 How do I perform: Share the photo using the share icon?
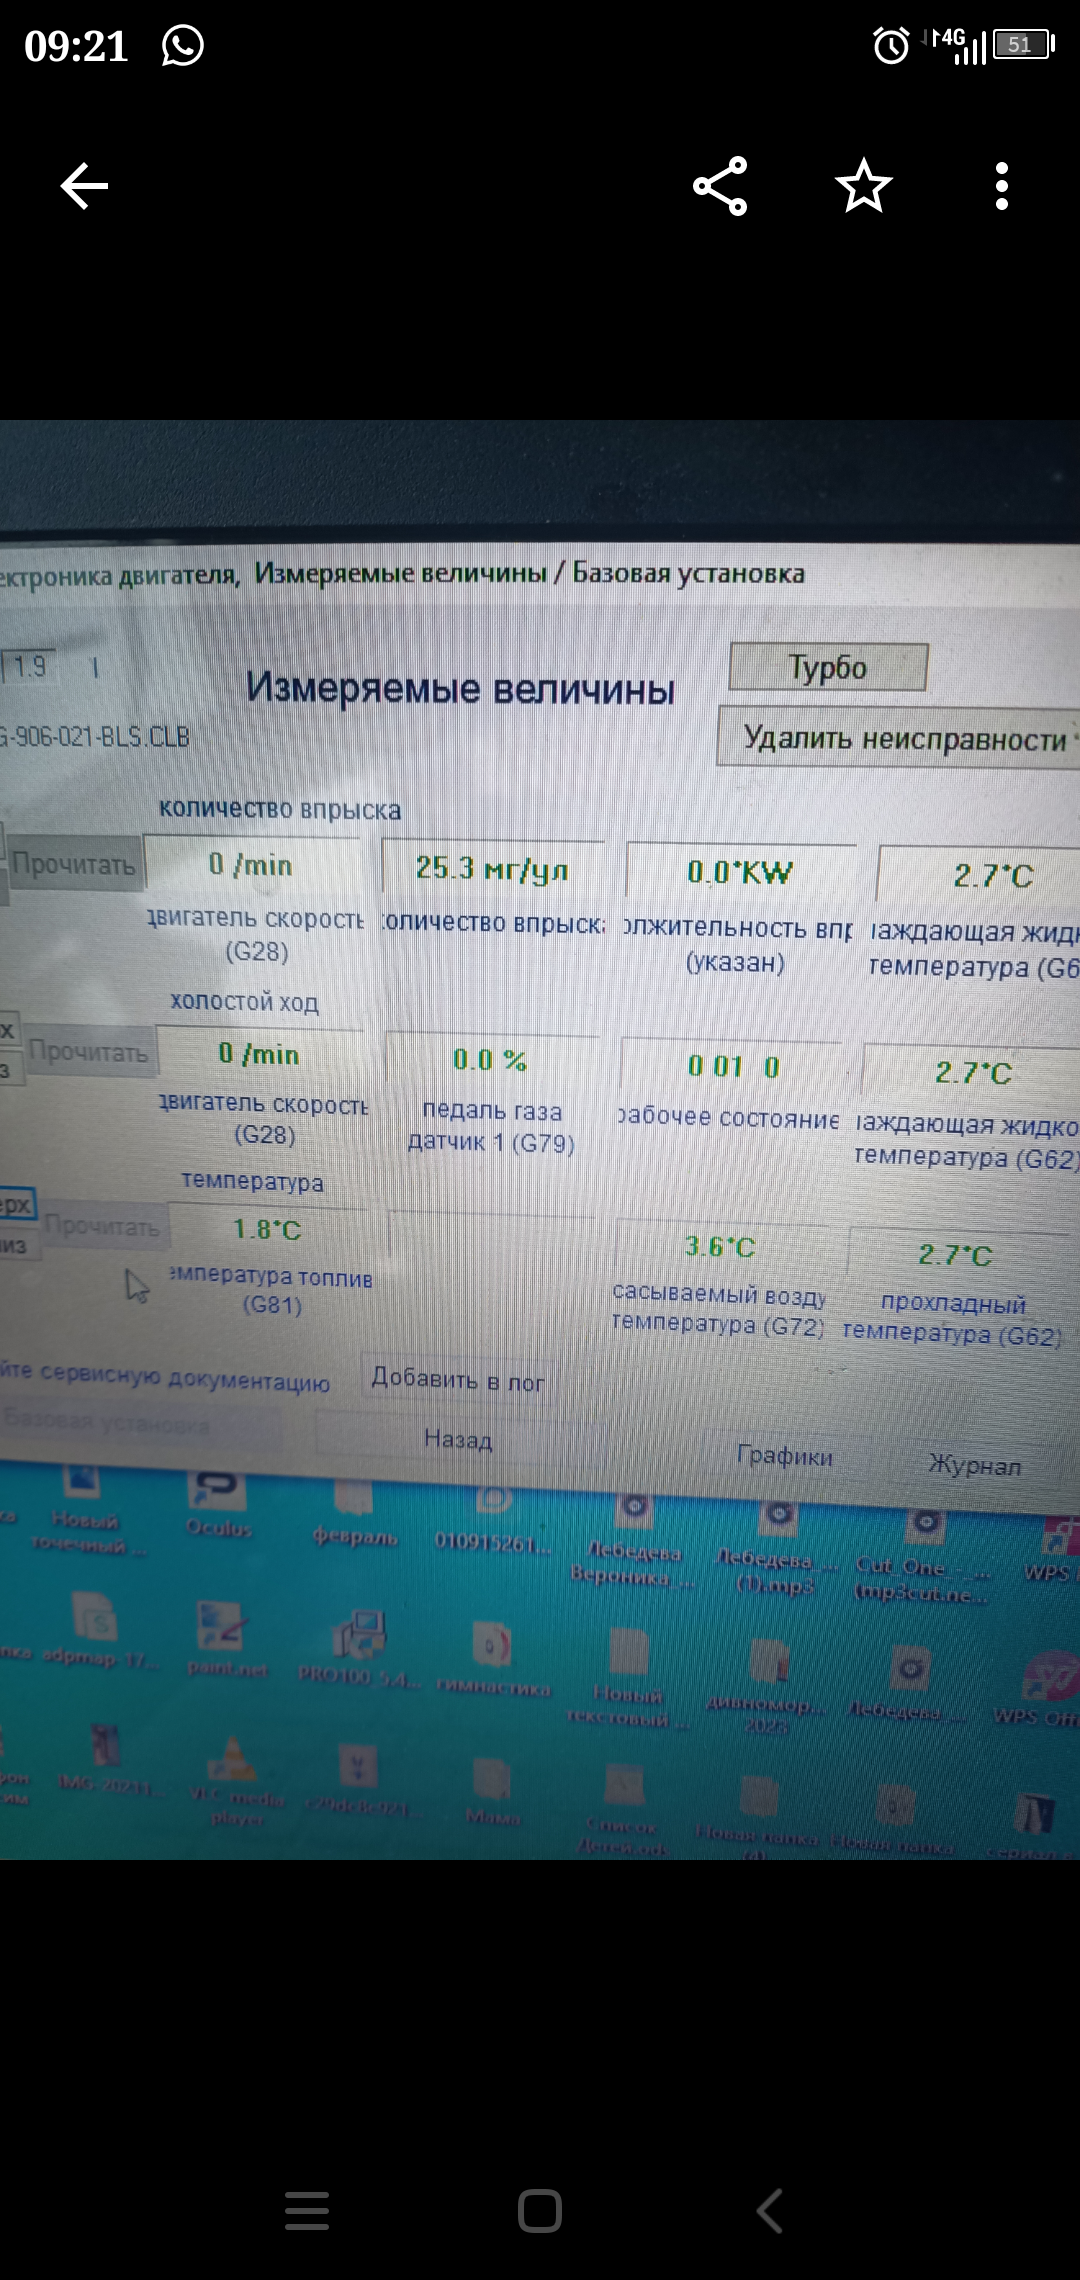[720, 186]
